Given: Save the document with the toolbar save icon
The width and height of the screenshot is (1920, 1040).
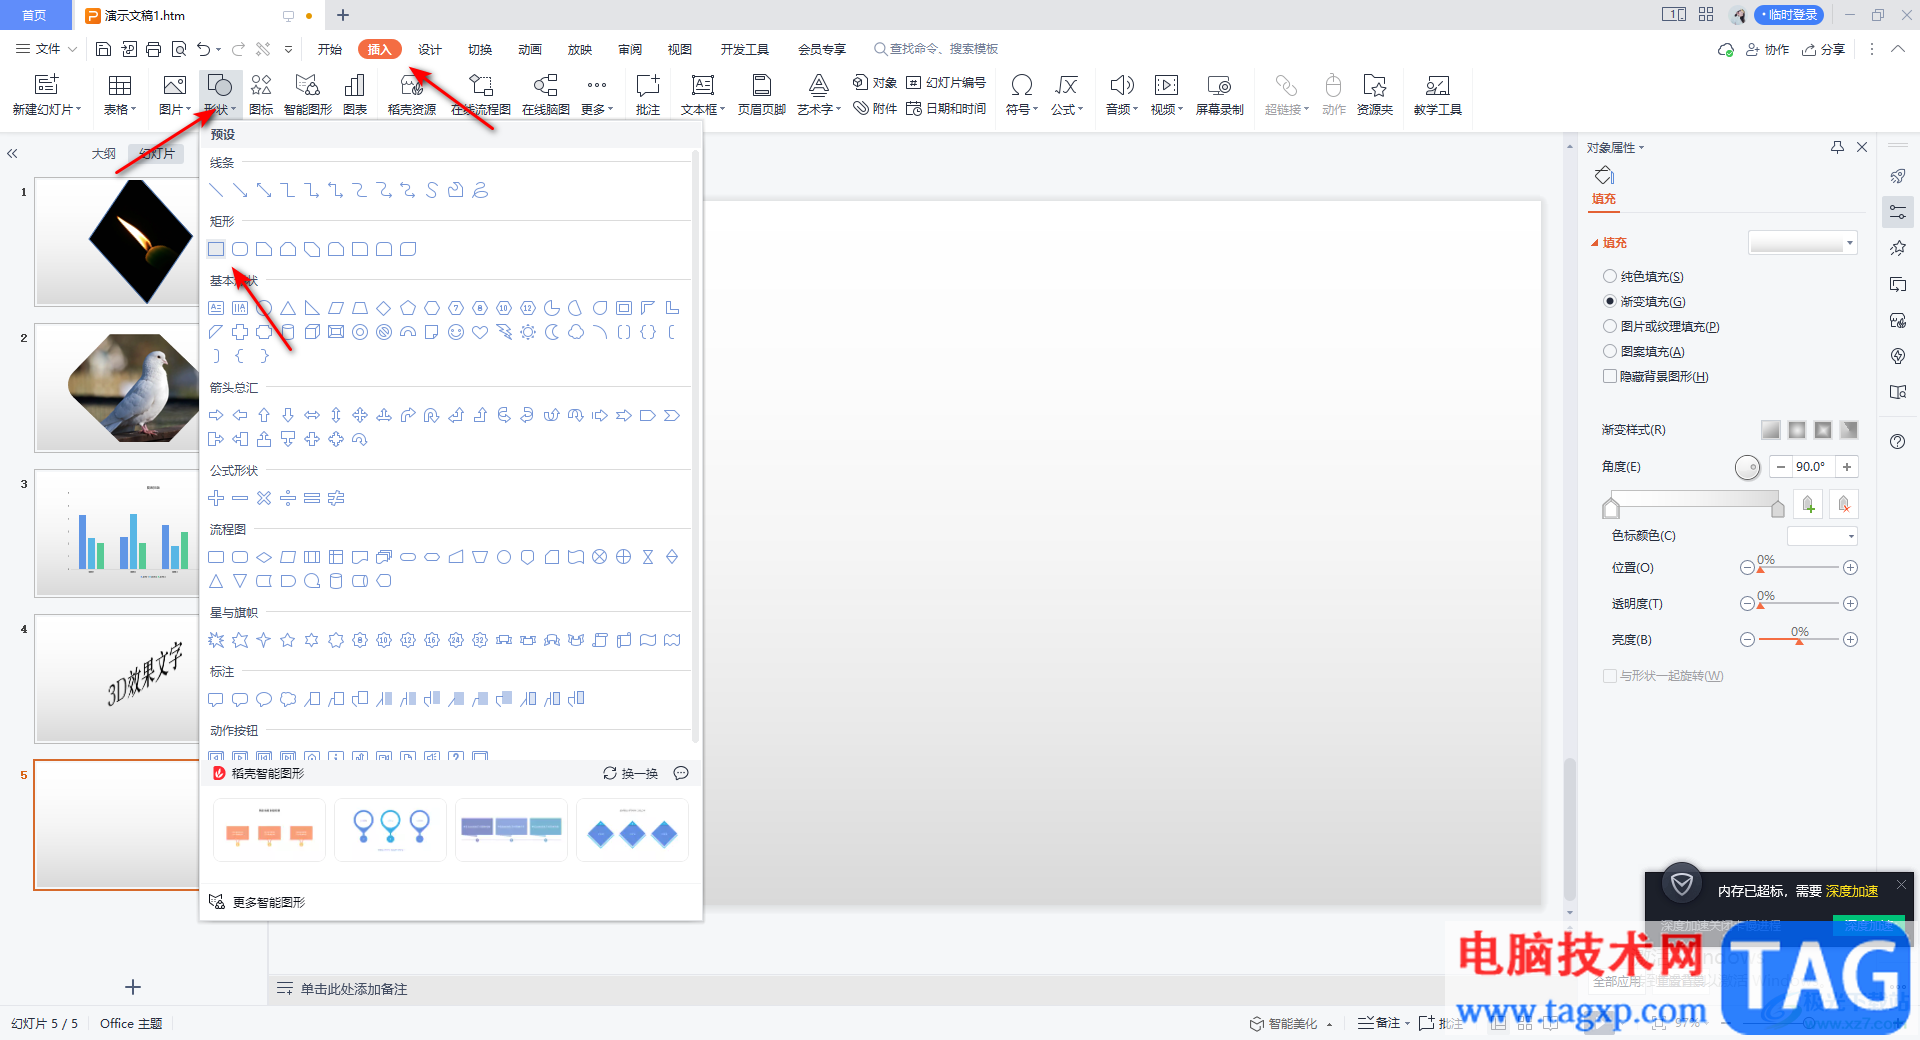Looking at the screenshot, I should coord(103,49).
